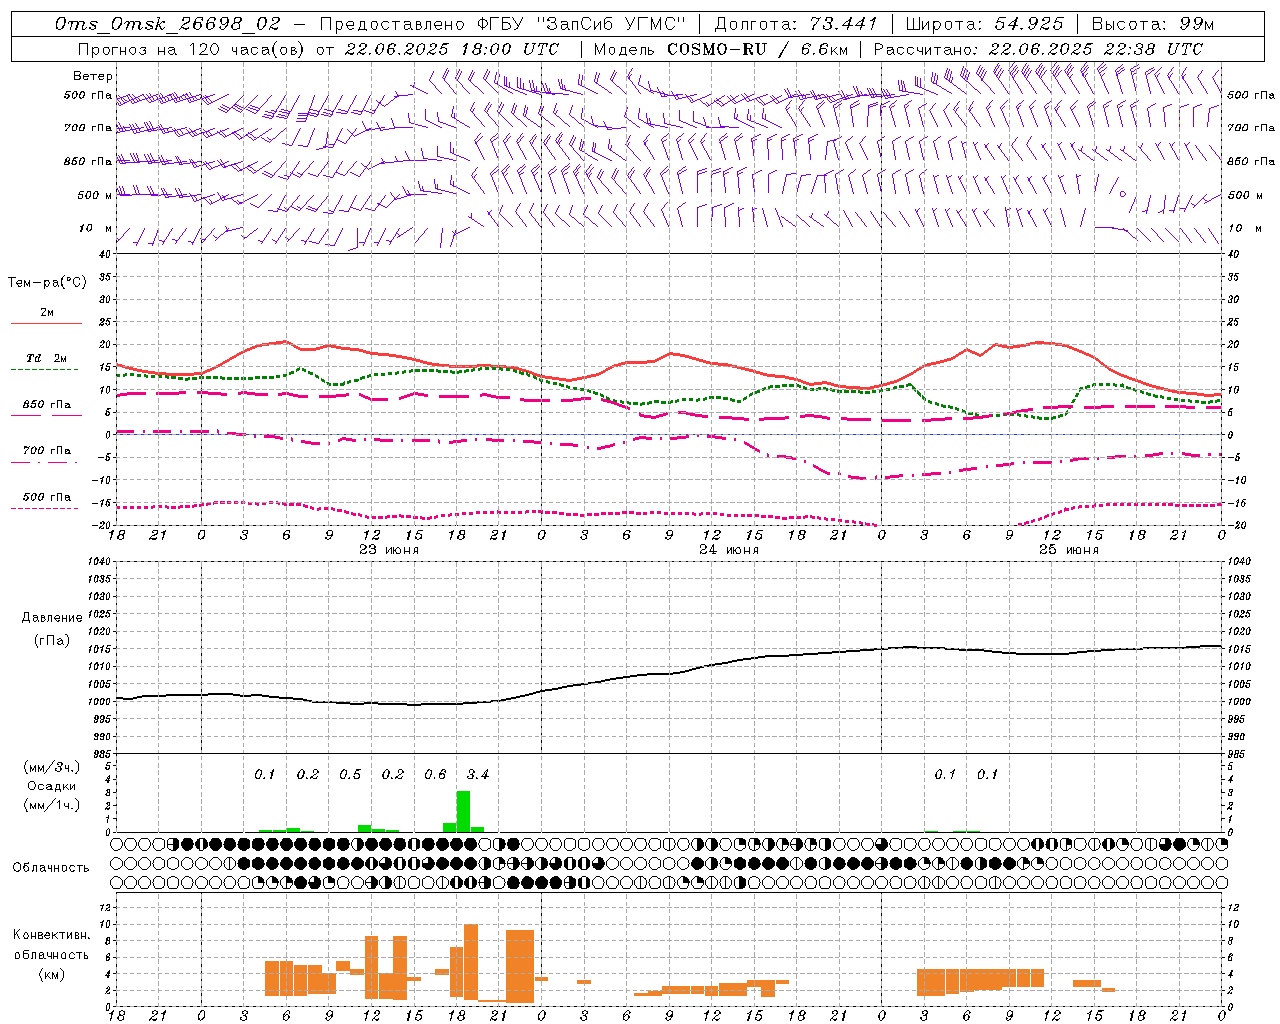Click the tallest orange convective cloud bar
Image resolution: width=1280 pixels, height=1024 pixels.
click(x=471, y=962)
